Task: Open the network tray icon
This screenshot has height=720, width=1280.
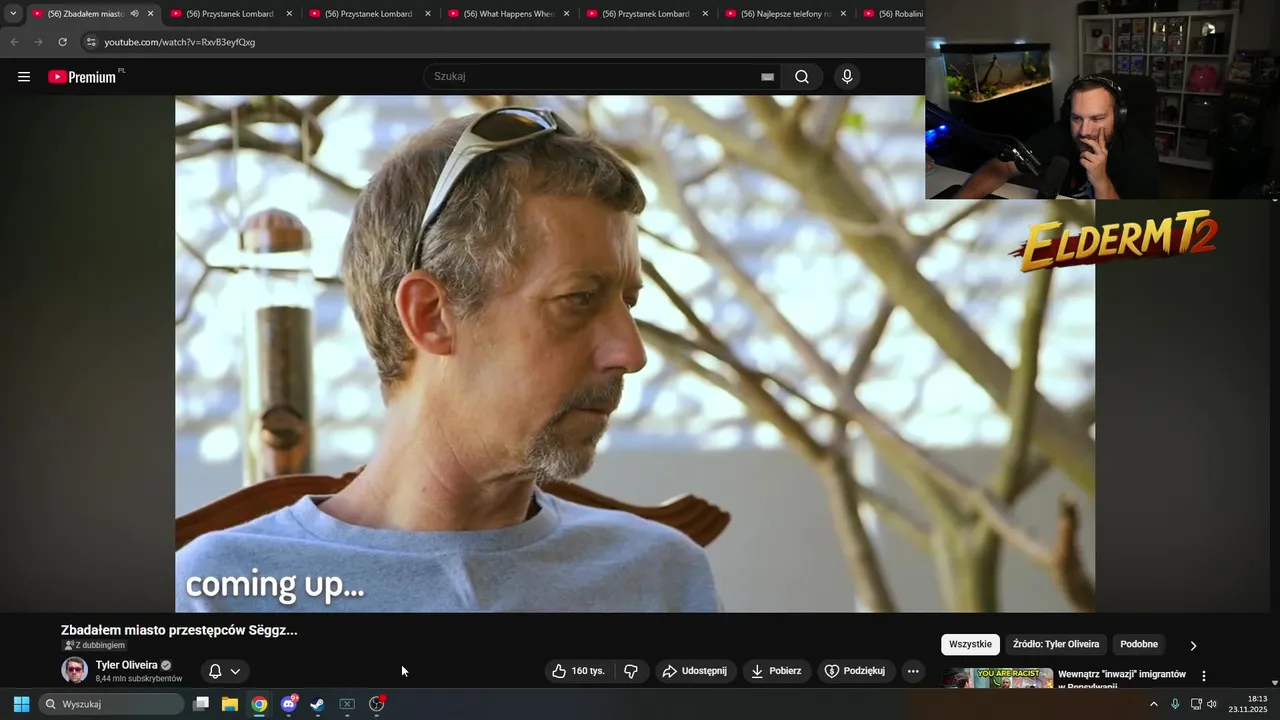Action: click(x=1196, y=704)
